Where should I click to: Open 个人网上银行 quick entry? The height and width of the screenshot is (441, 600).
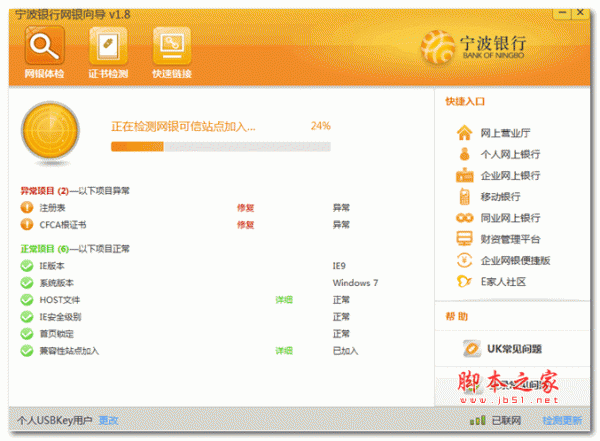point(510,154)
